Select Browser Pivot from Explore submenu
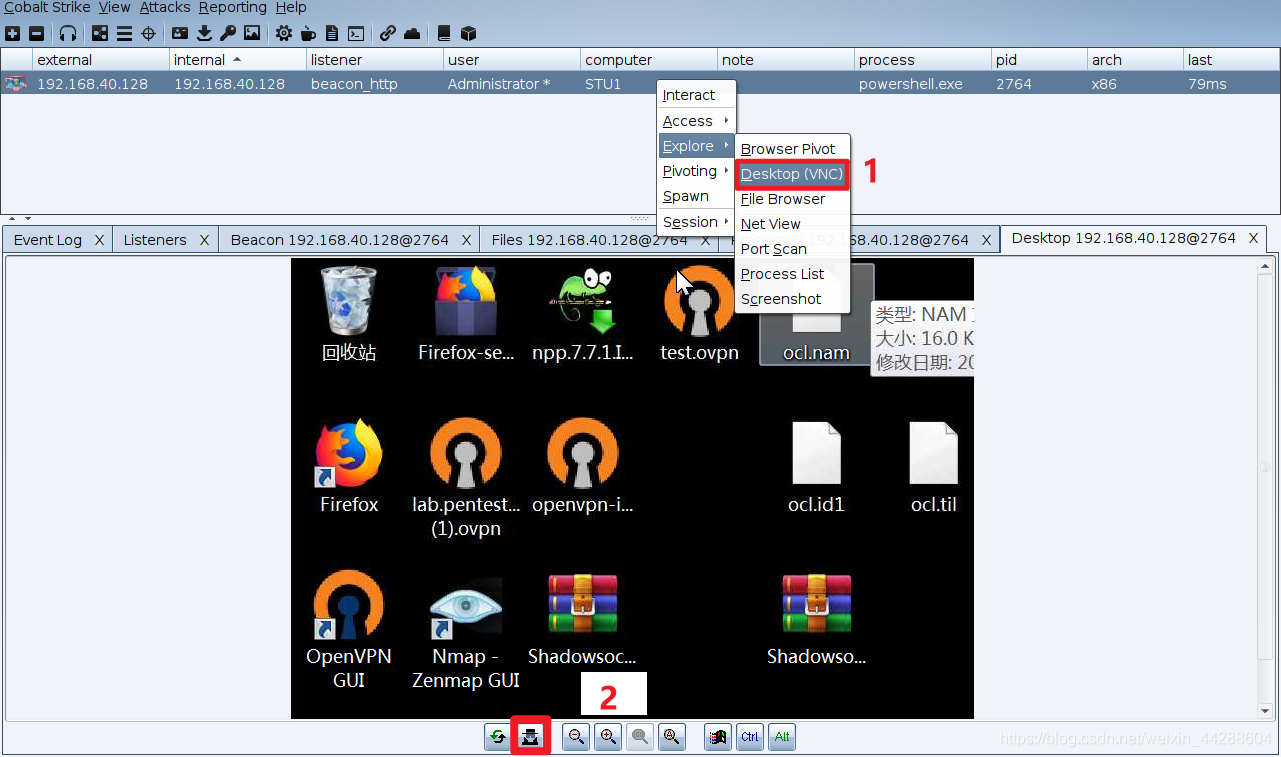1281x757 pixels. (792, 149)
